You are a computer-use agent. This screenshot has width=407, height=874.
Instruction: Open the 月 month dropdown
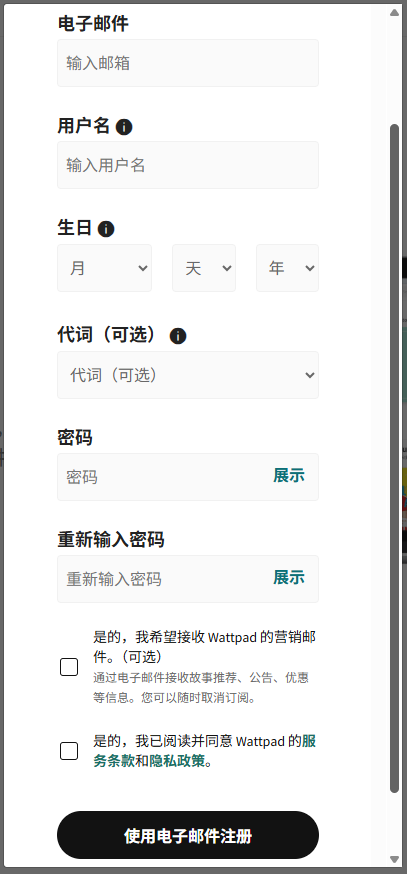click(x=104, y=268)
